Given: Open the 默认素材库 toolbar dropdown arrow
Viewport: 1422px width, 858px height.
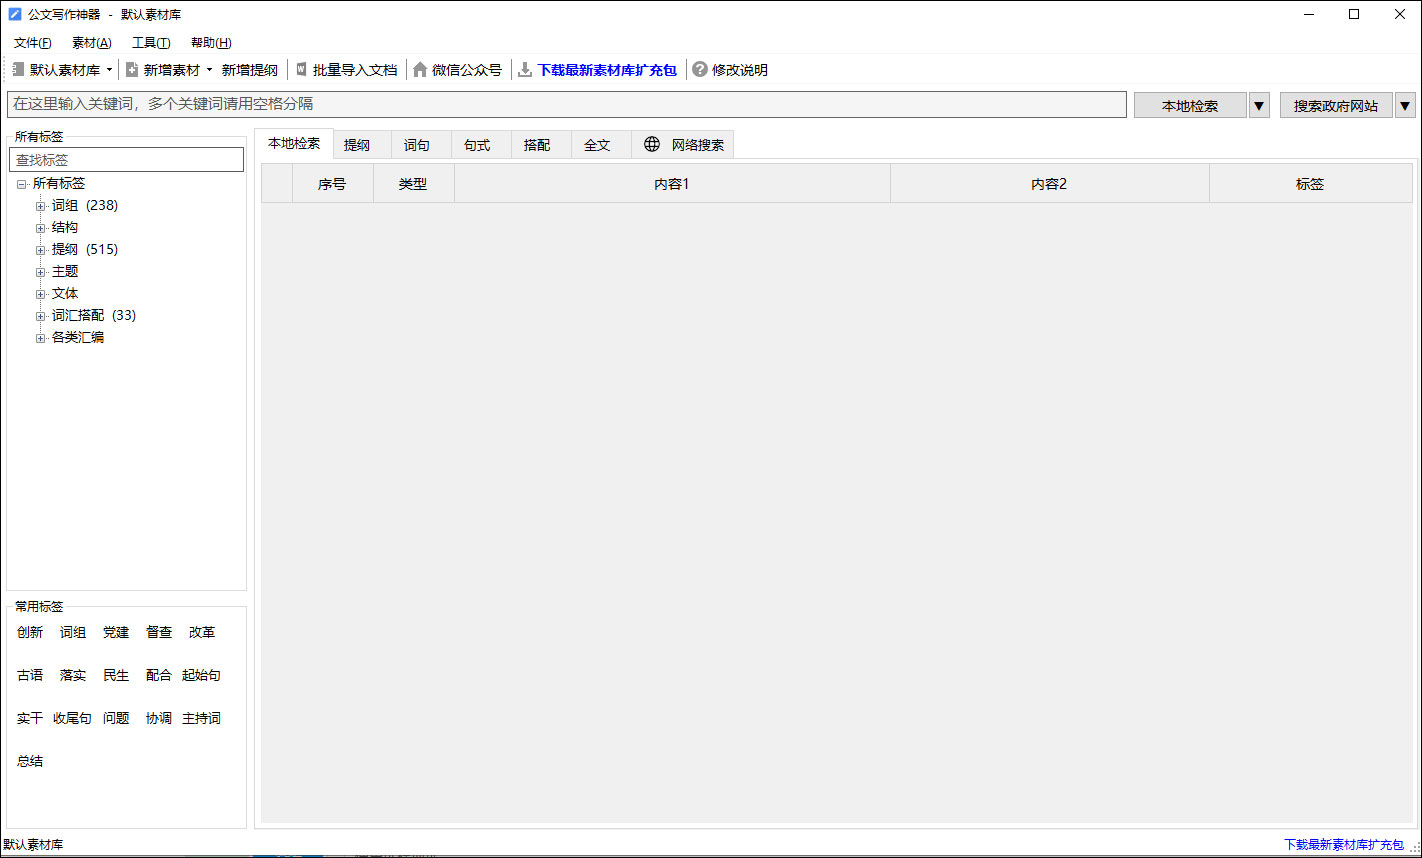Looking at the screenshot, I should pyautogui.click(x=109, y=70).
